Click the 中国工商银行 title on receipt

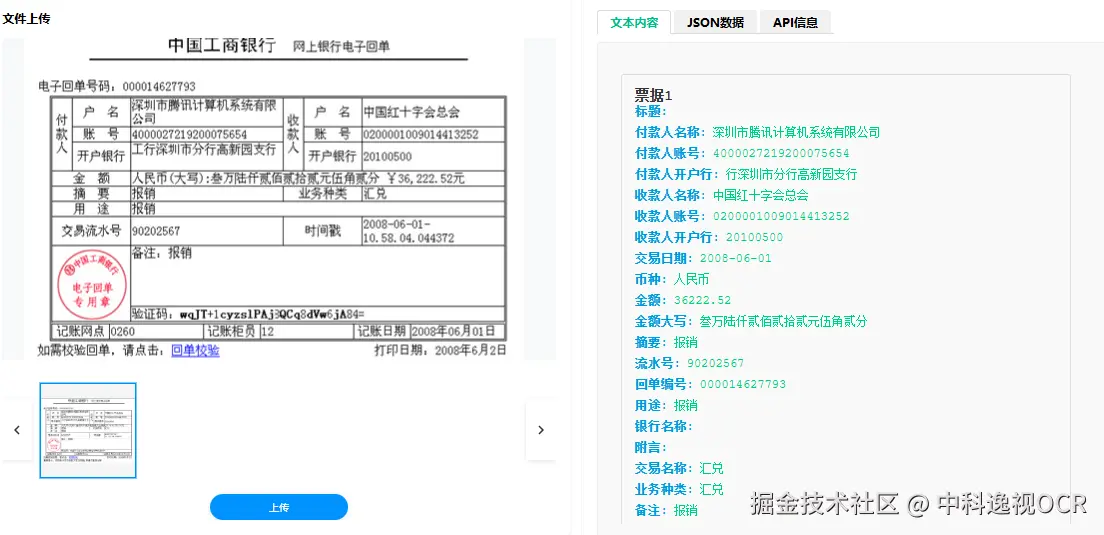click(x=222, y=46)
